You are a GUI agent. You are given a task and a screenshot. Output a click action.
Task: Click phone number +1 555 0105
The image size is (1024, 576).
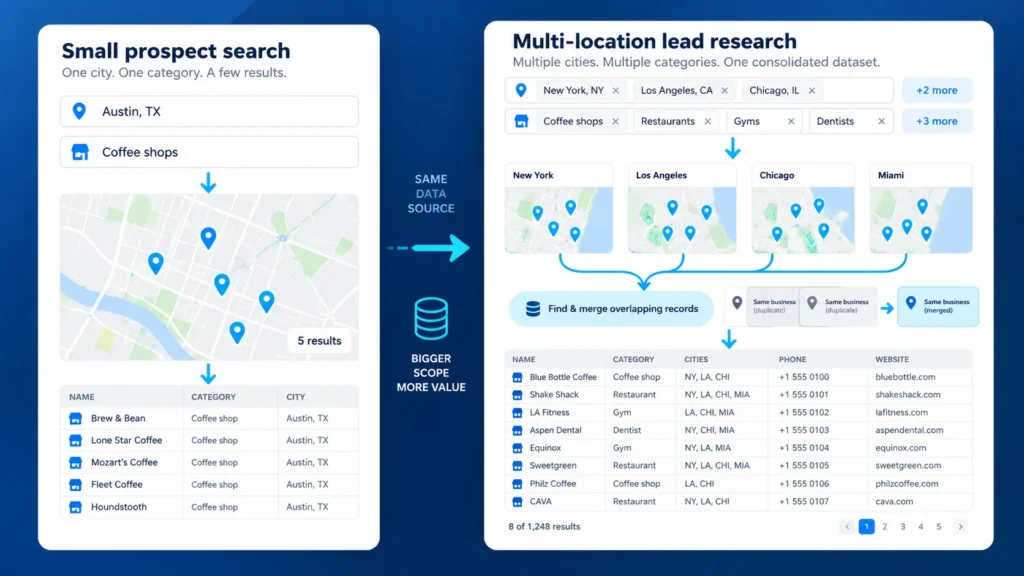(x=804, y=466)
